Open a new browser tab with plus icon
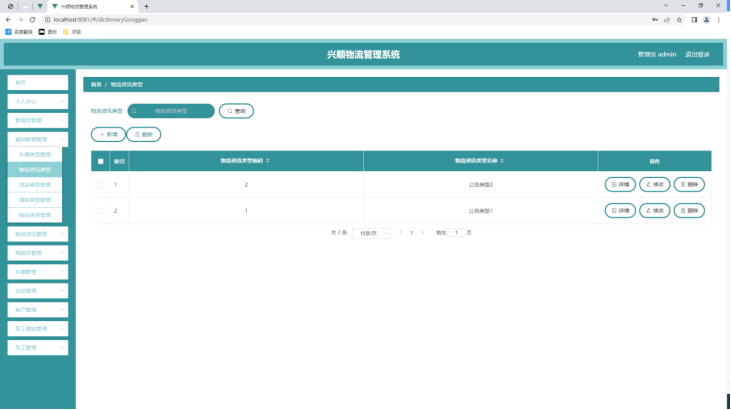 pyautogui.click(x=146, y=7)
